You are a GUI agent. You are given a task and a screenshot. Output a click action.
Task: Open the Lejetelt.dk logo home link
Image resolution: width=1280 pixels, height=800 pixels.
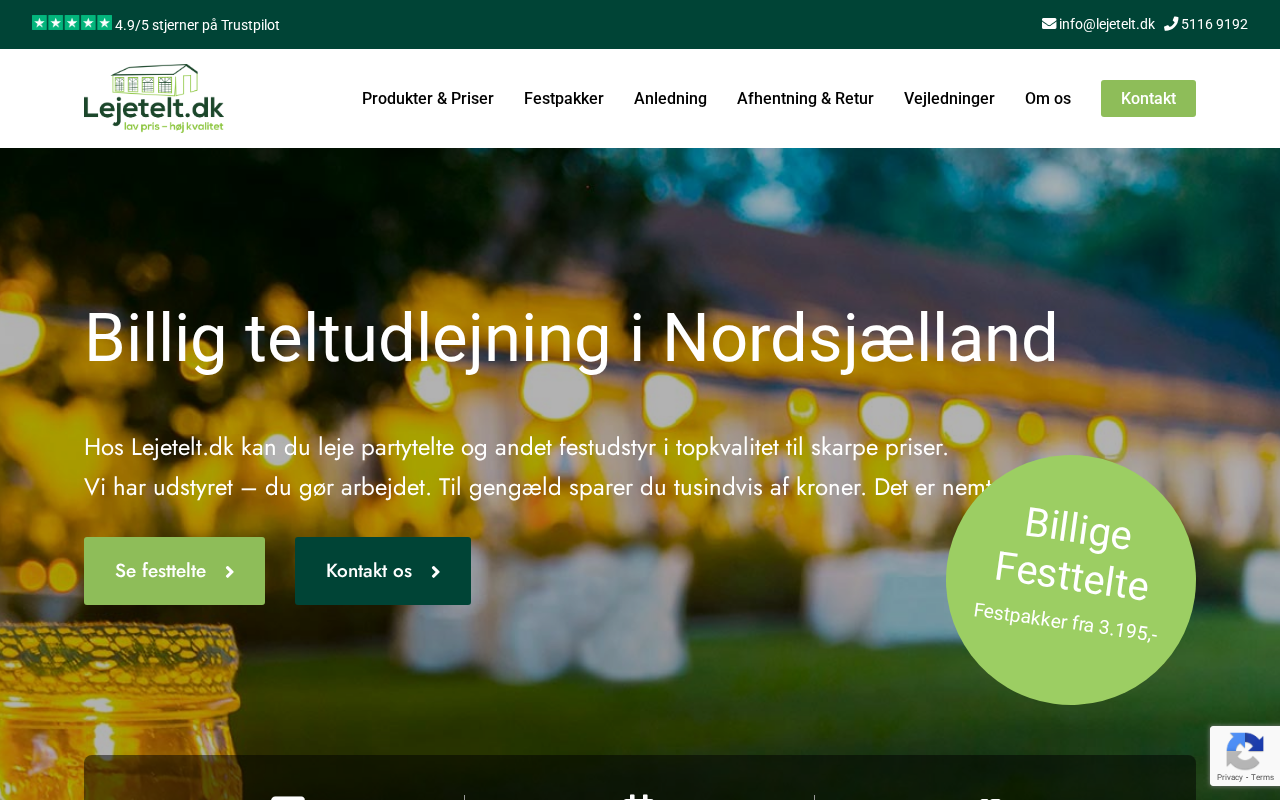154,98
